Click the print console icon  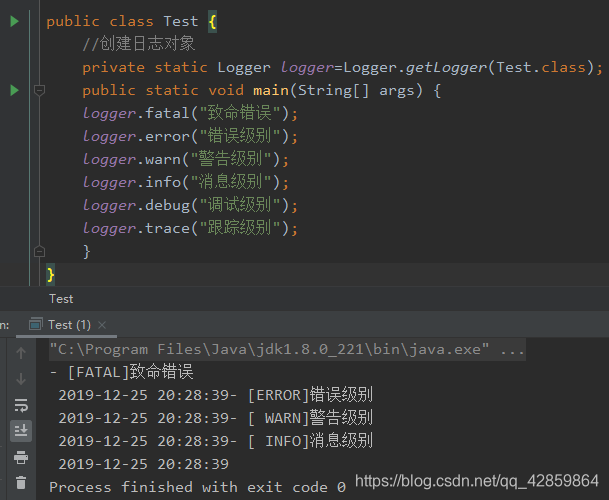pyautogui.click(x=21, y=457)
